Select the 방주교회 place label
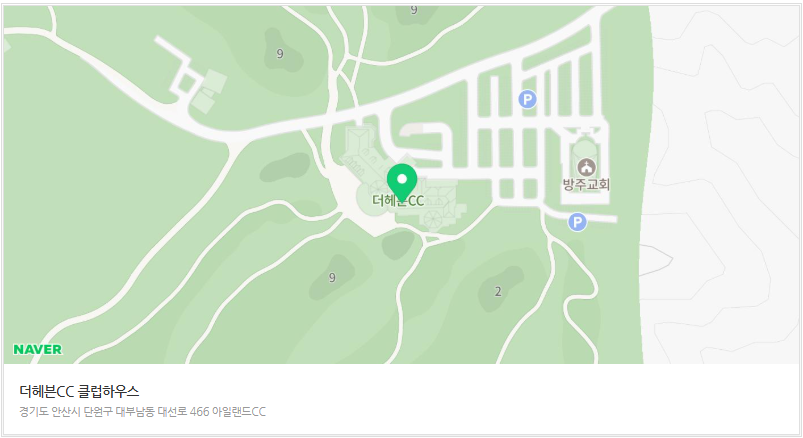The height and width of the screenshot is (438, 803). 586,184
